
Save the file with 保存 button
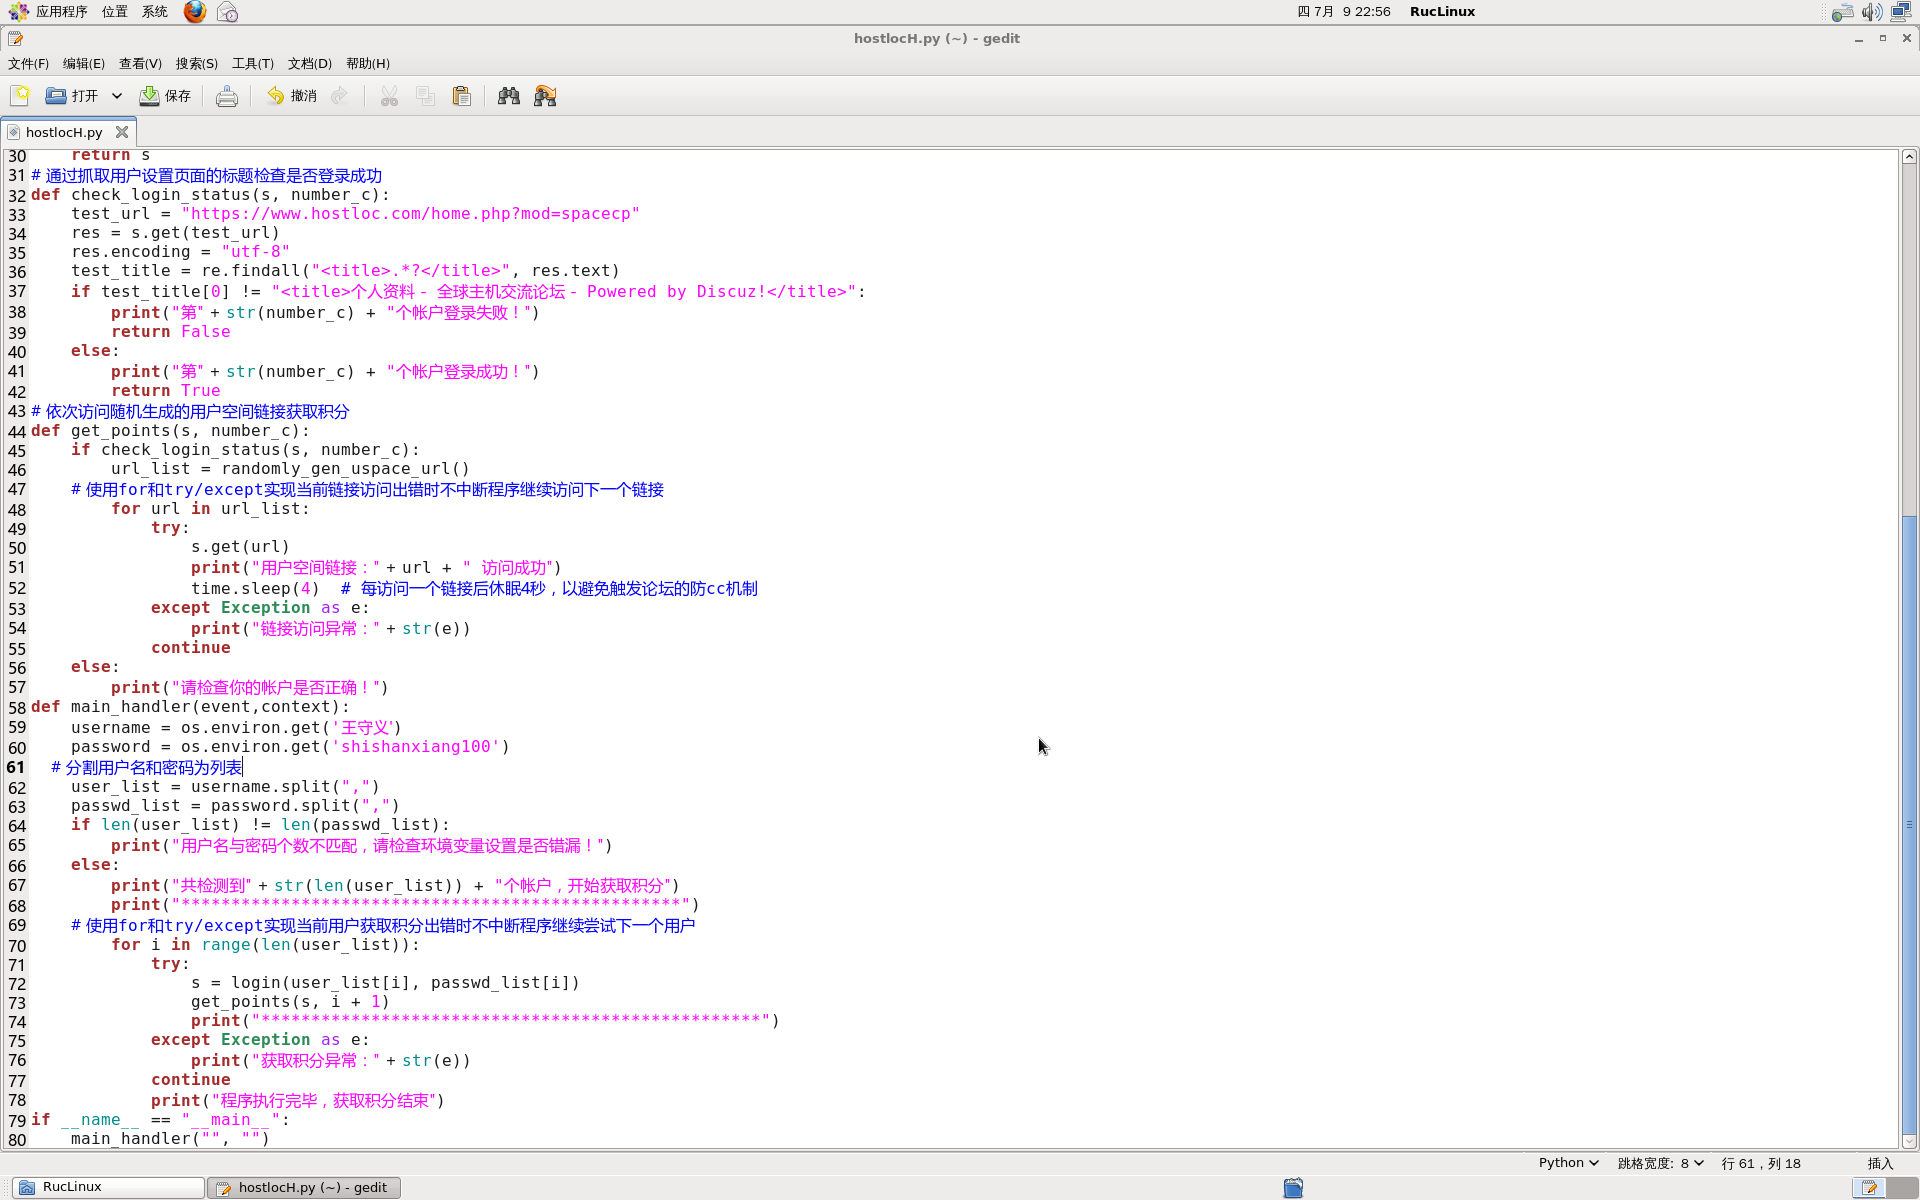tap(165, 96)
